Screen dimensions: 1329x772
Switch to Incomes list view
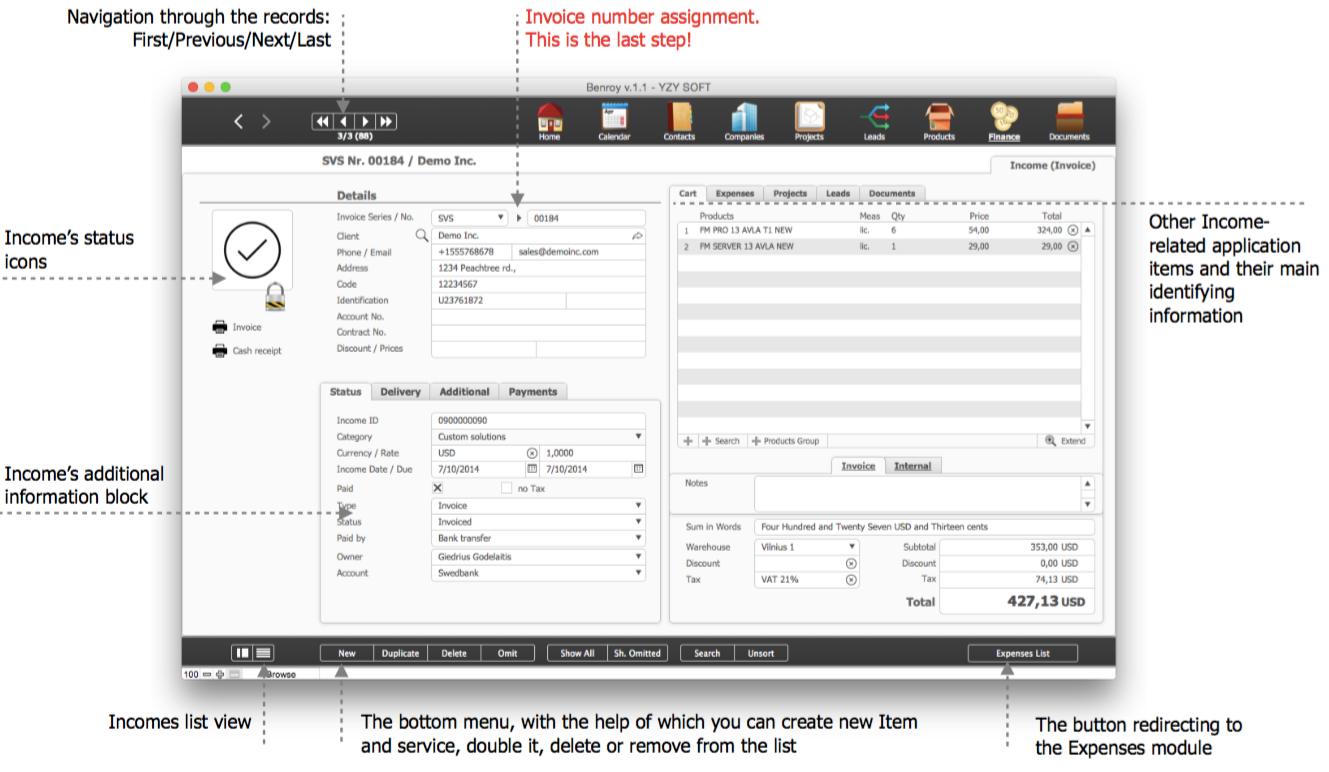(x=263, y=653)
